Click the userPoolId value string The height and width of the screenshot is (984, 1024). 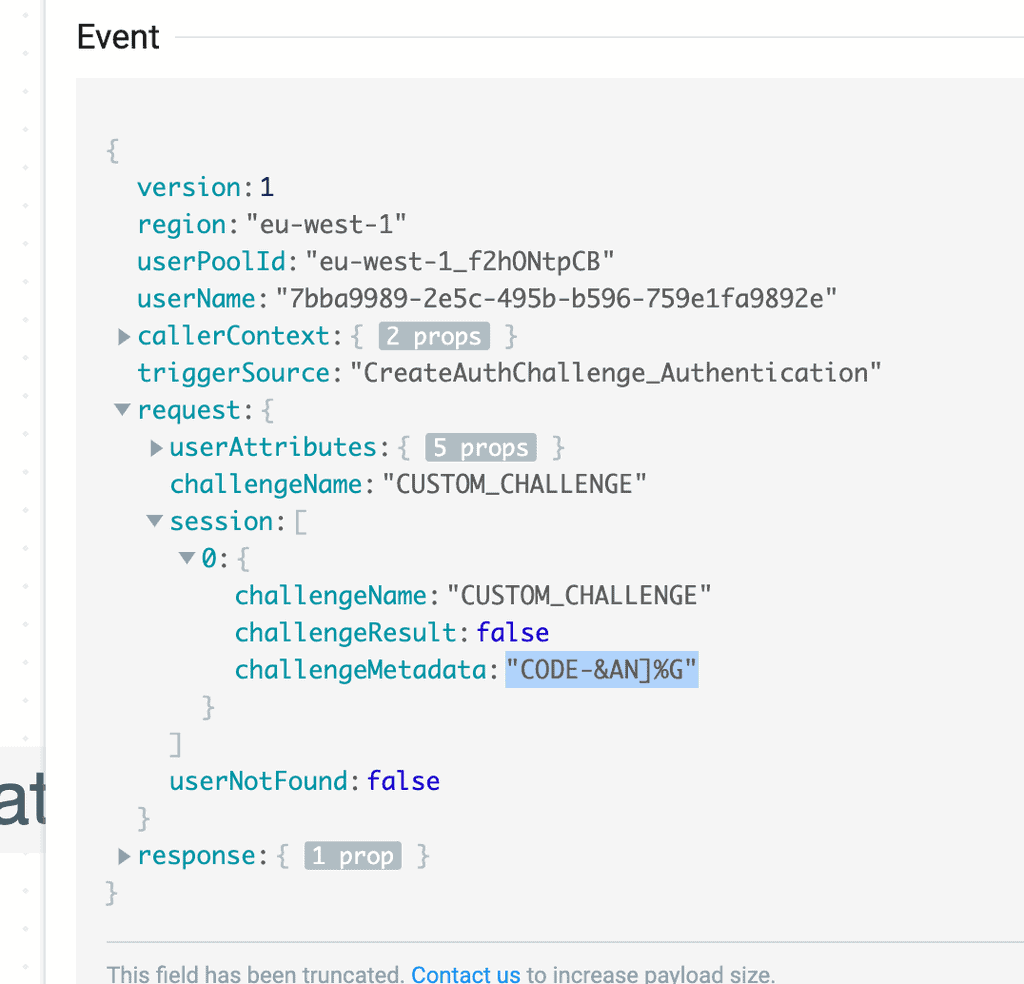[x=460, y=261]
